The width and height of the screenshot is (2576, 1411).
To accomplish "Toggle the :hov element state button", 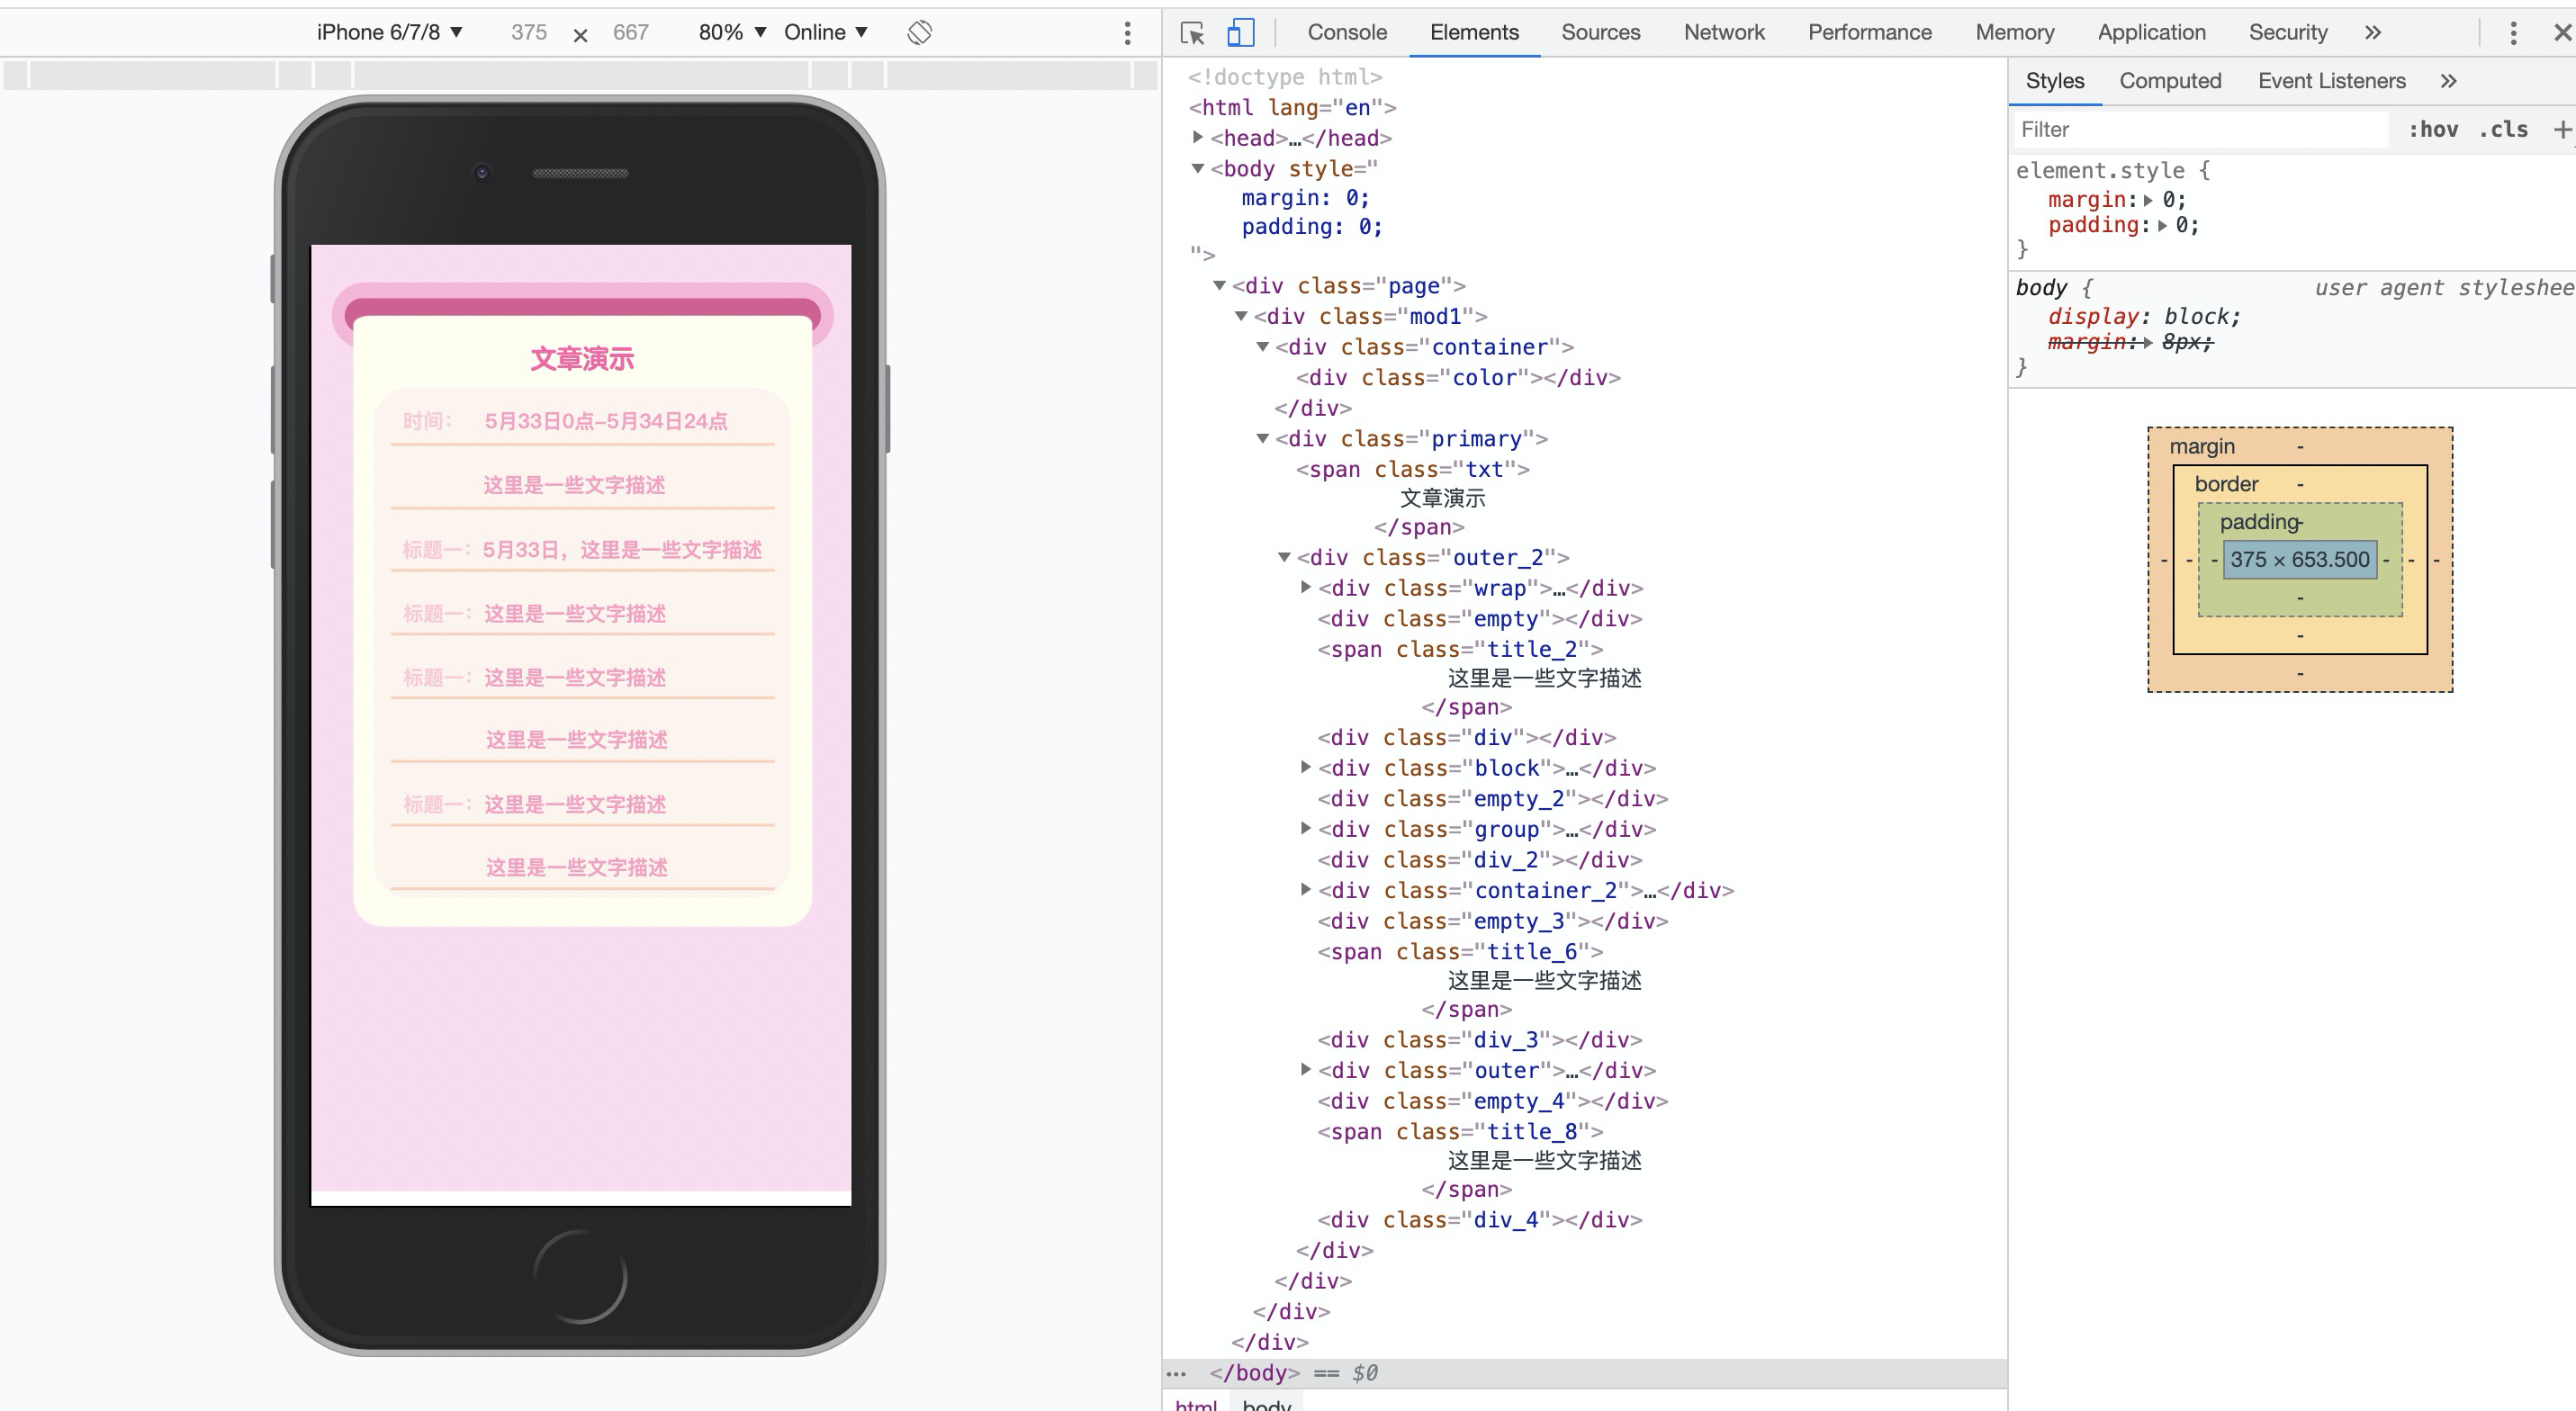I will point(2433,129).
